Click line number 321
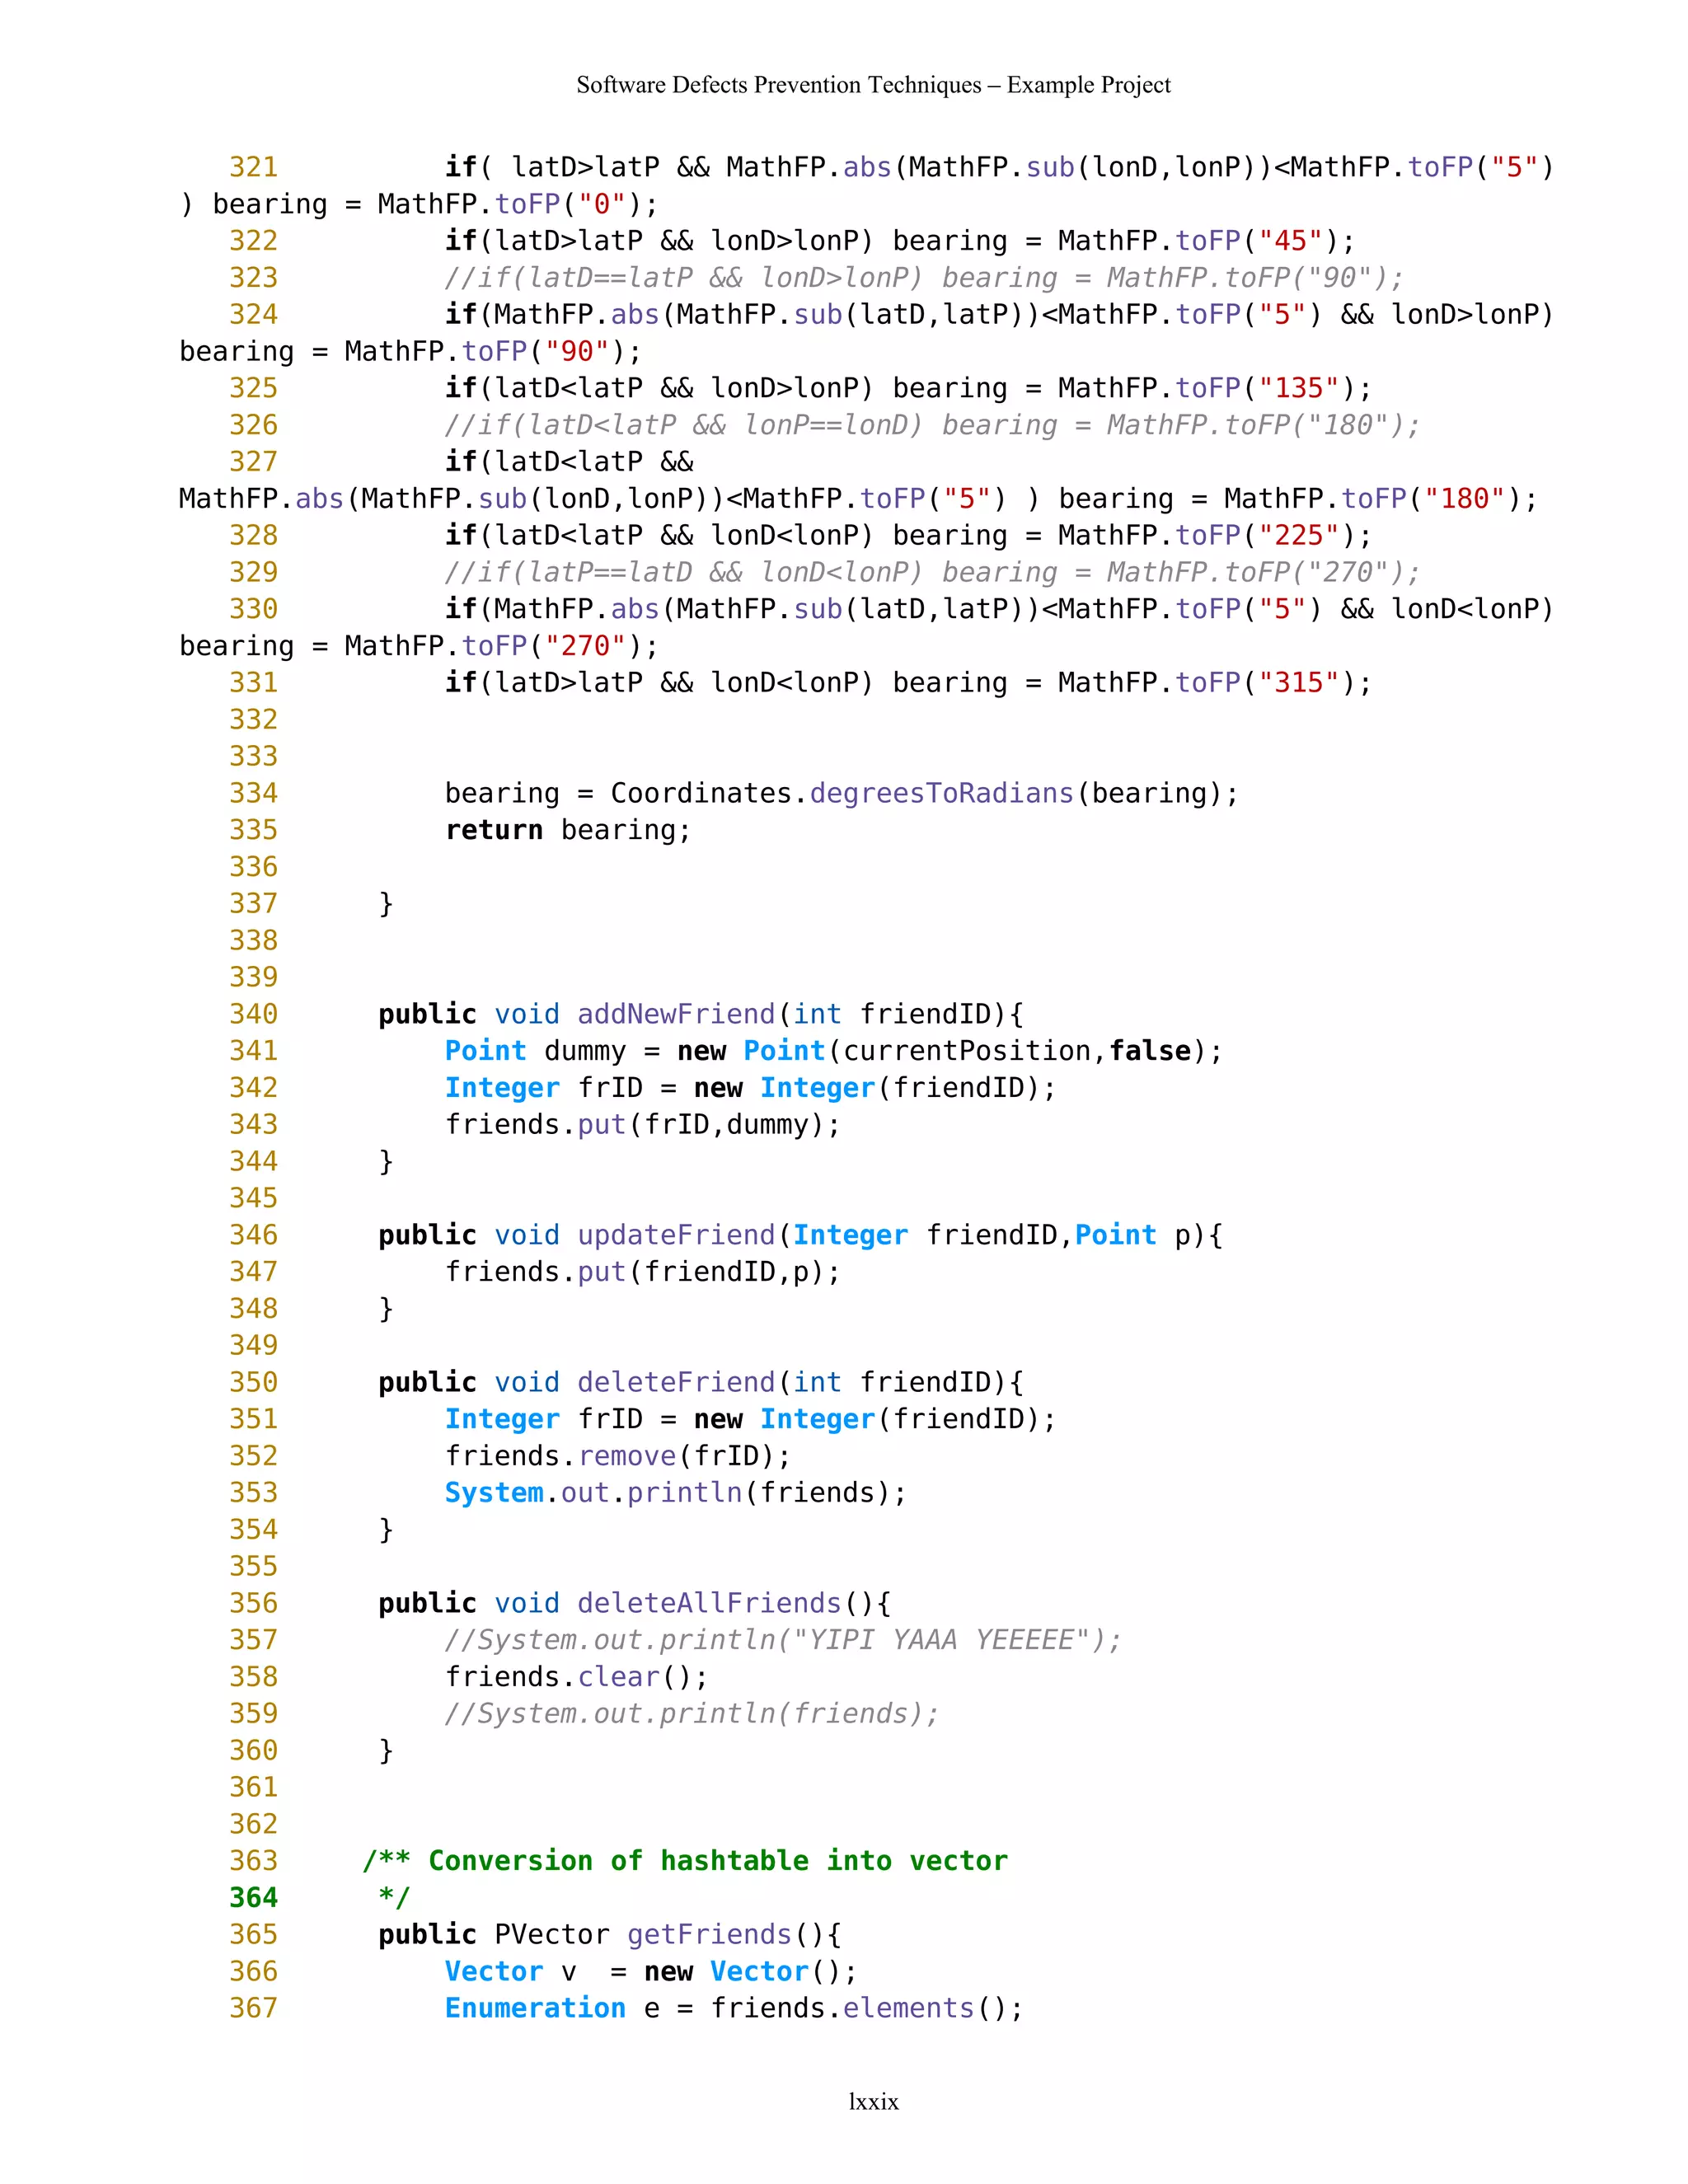 (x=253, y=167)
